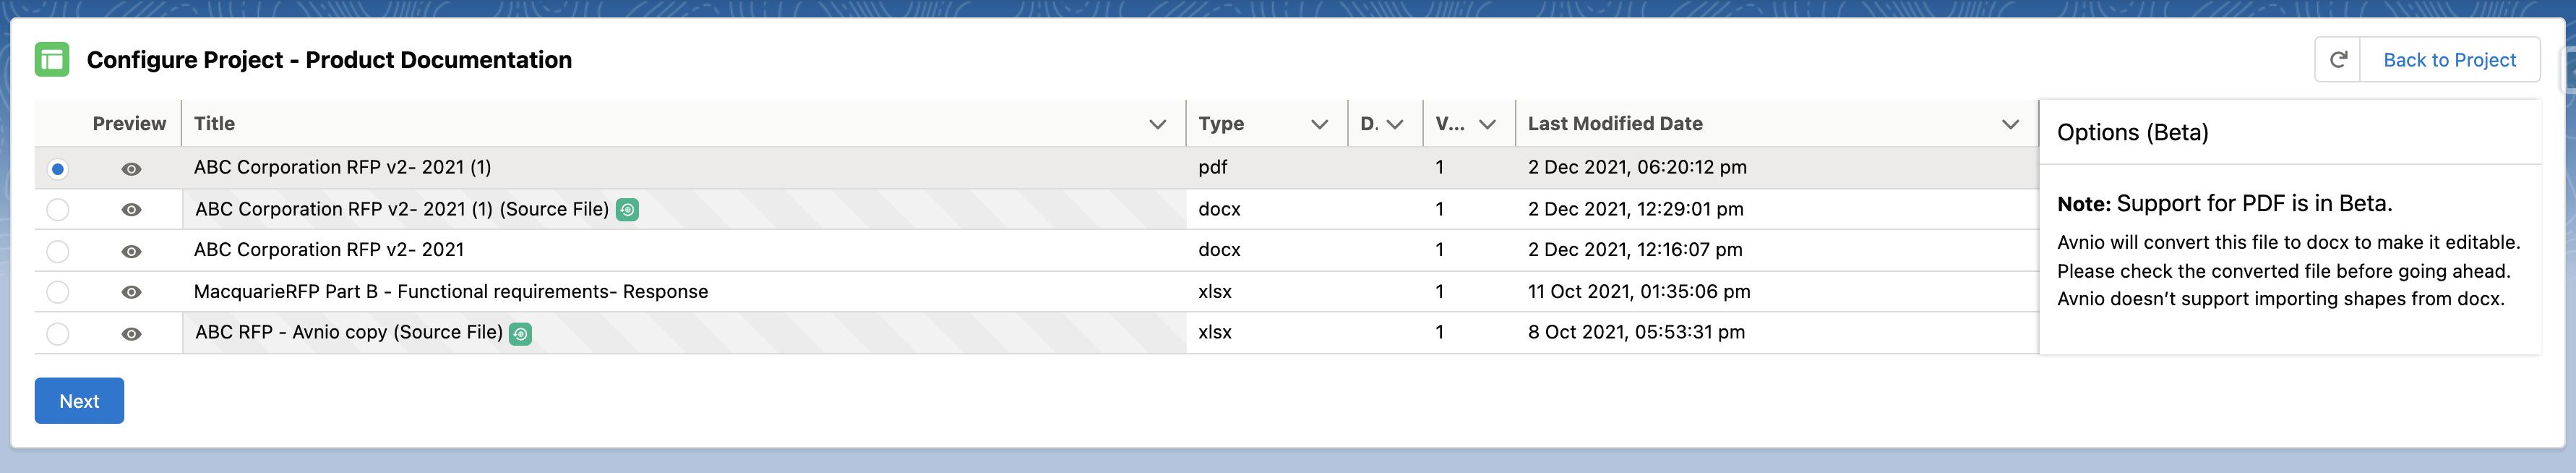
Task: Click the refresh icon beside Back to Project
Action: (x=2337, y=60)
